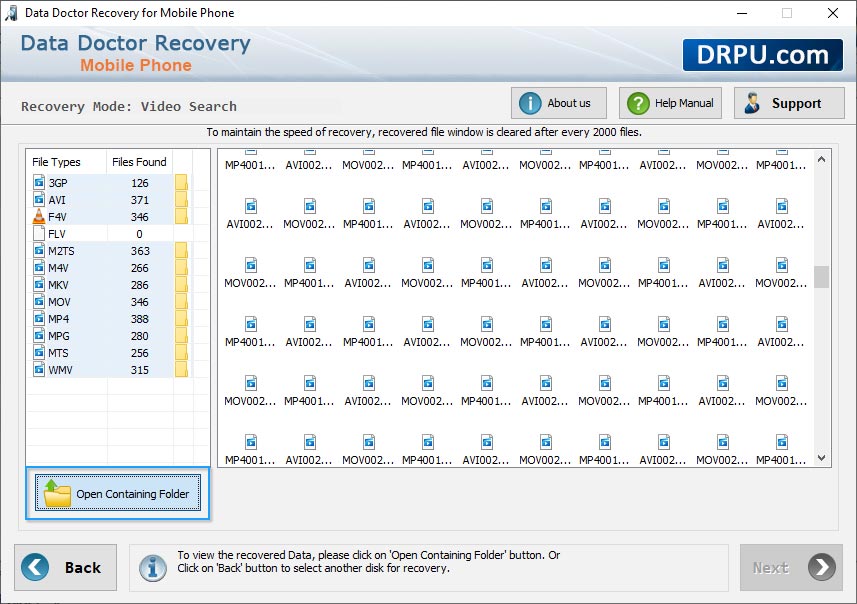Select the FLV row label

pos(57,234)
